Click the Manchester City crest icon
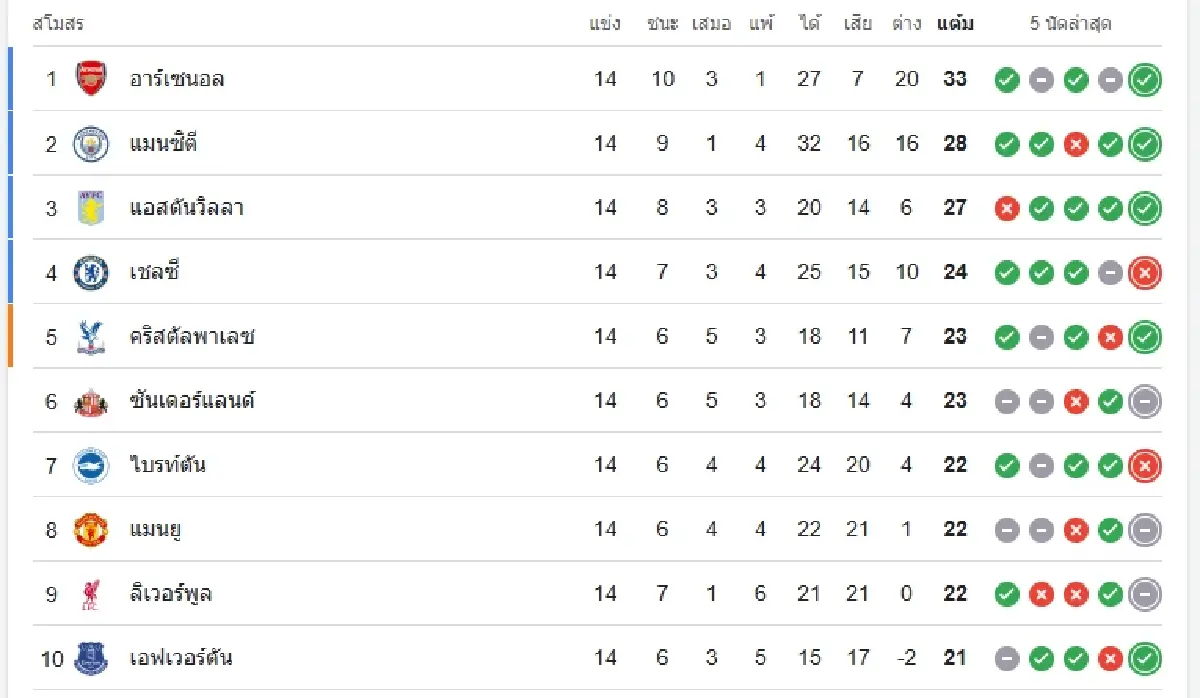 (91, 144)
